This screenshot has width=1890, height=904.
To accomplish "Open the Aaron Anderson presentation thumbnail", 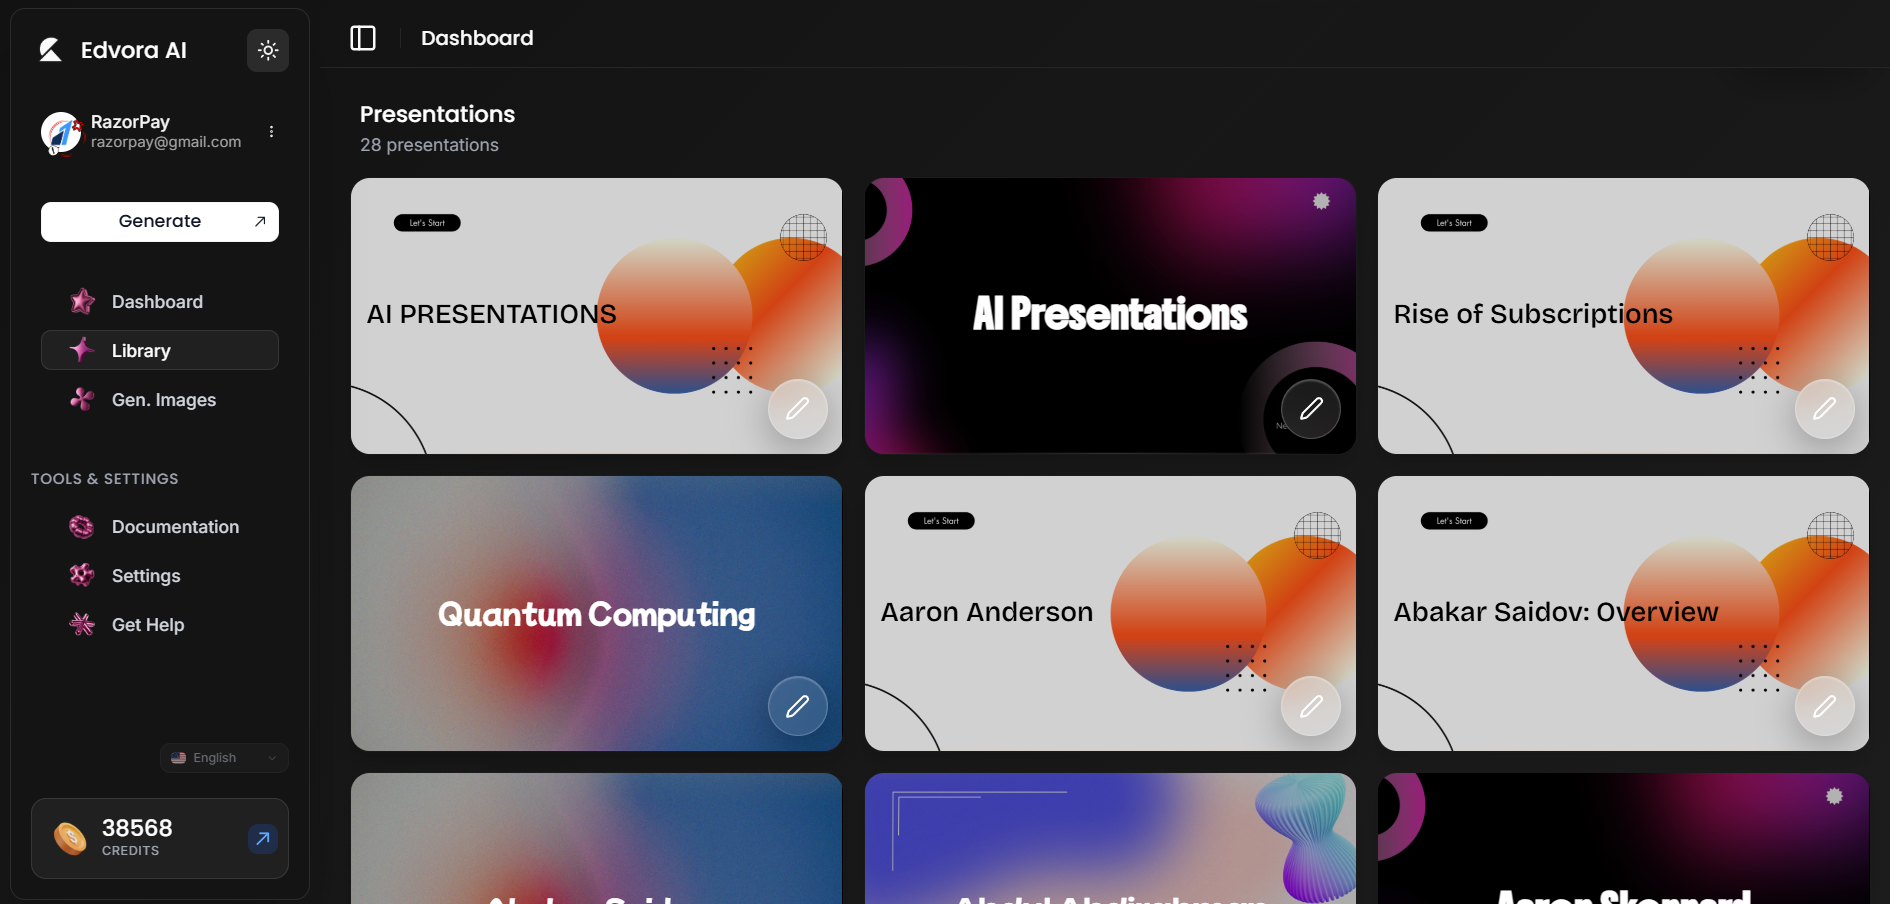I will click(x=1110, y=613).
